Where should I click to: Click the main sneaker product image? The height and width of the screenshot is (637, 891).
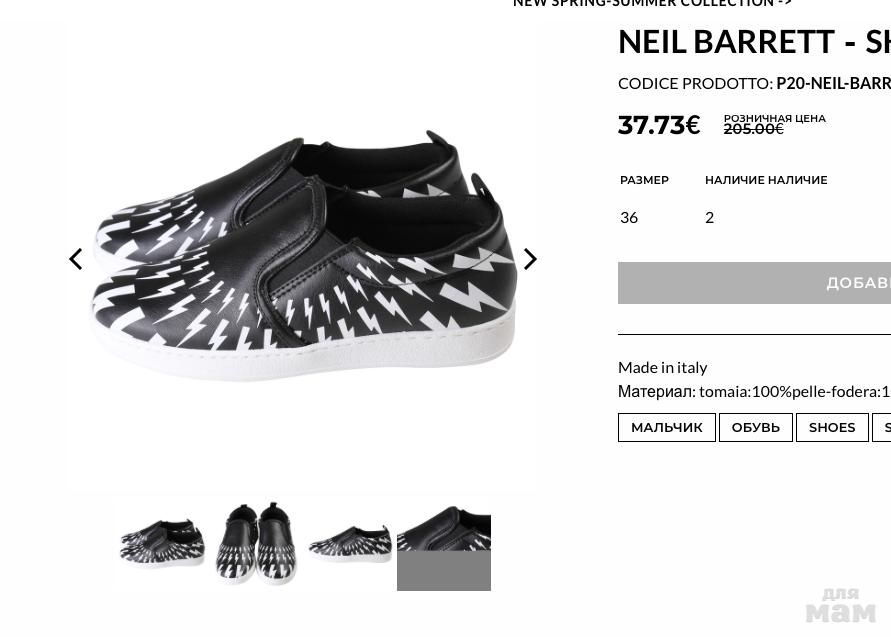point(302,256)
